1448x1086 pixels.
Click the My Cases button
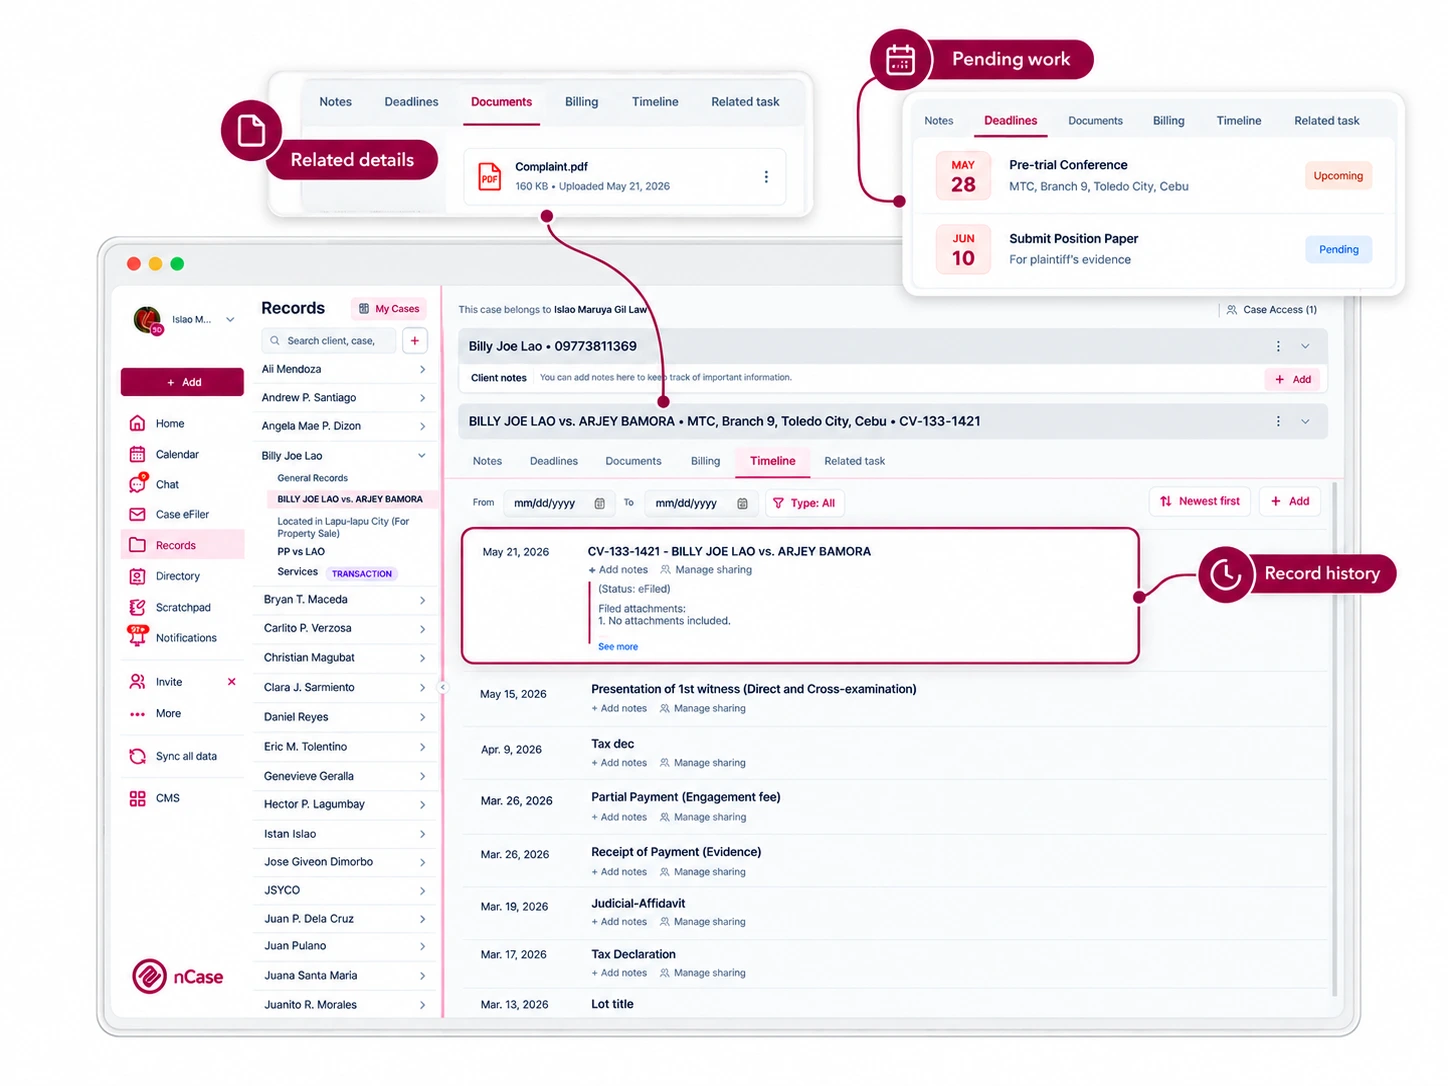point(389,309)
